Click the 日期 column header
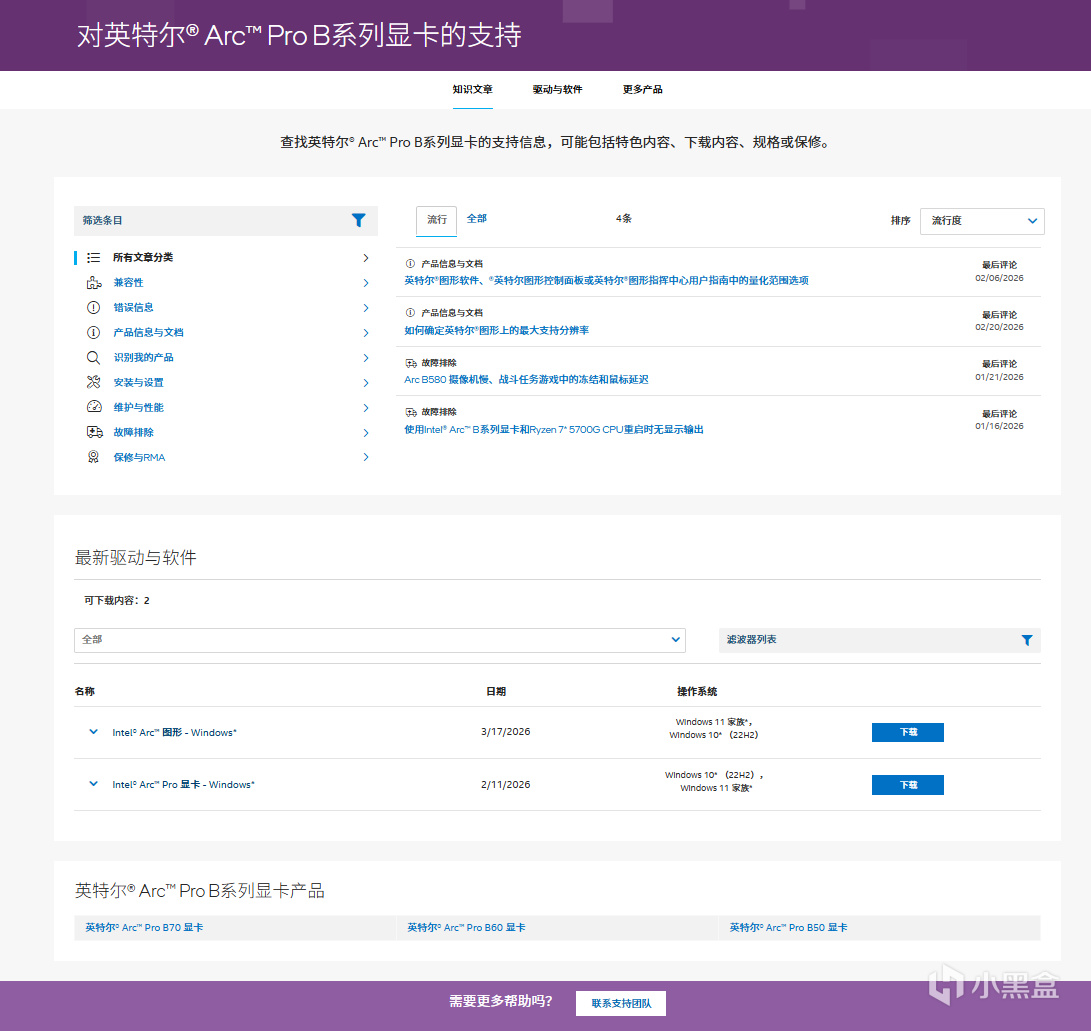 coord(495,692)
